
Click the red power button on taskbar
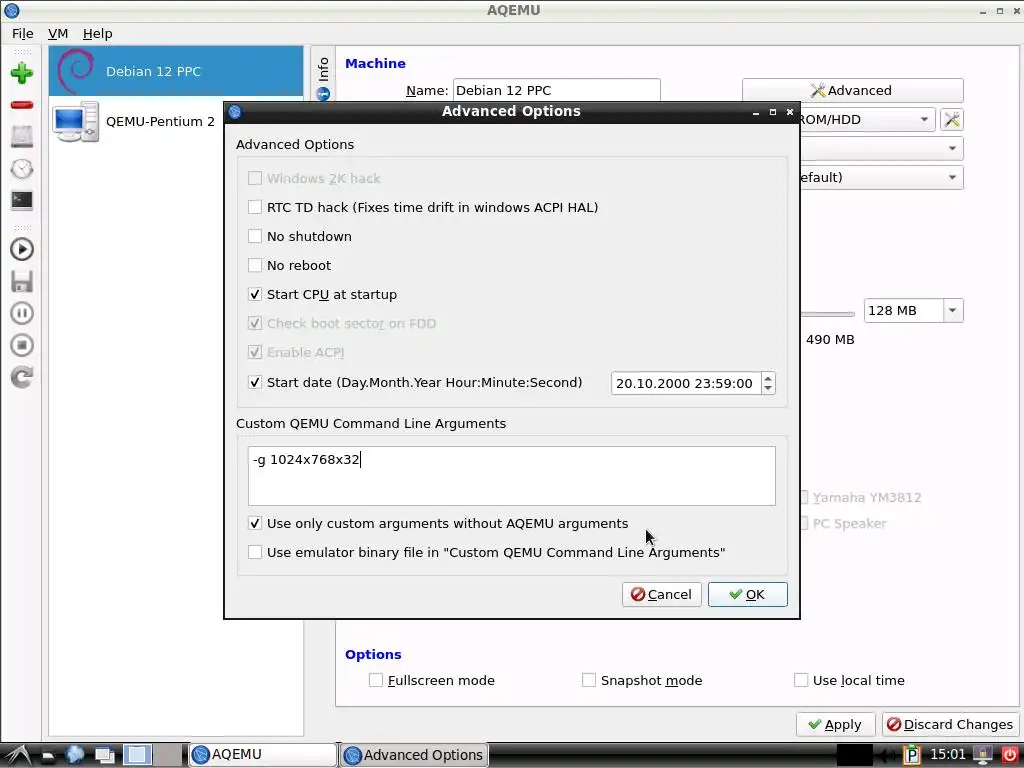[x=1009, y=755]
